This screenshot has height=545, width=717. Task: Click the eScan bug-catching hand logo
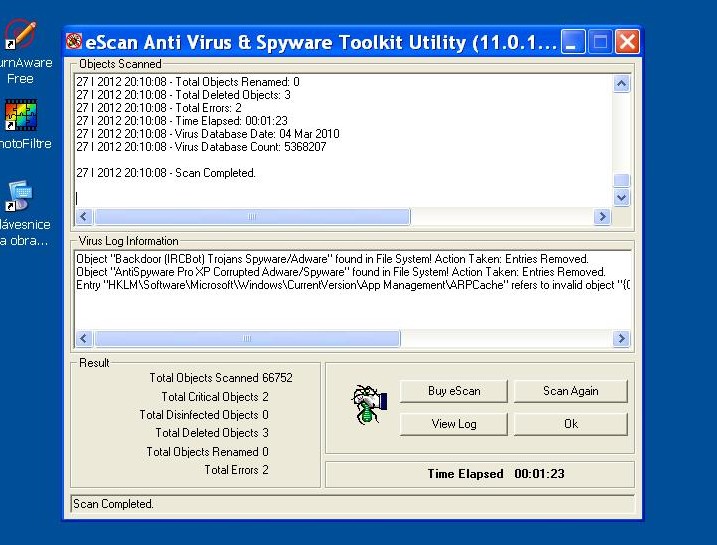369,404
